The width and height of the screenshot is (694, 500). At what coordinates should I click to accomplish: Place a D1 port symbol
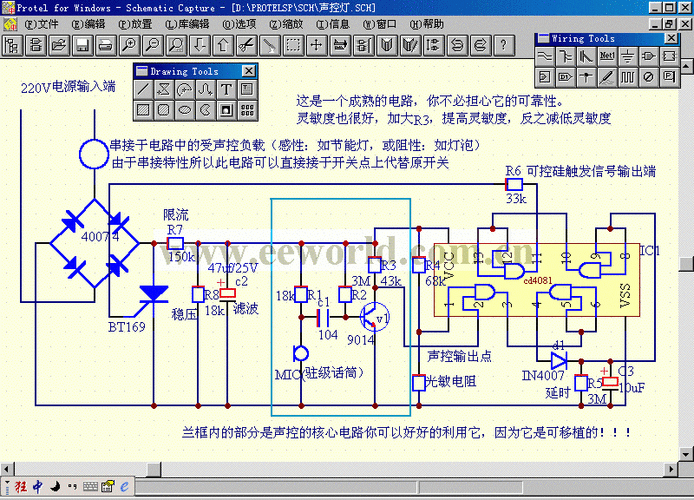[x=566, y=77]
